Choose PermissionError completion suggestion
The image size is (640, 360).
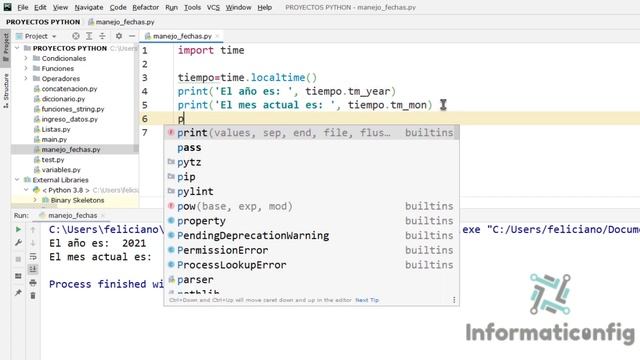[x=311, y=250]
